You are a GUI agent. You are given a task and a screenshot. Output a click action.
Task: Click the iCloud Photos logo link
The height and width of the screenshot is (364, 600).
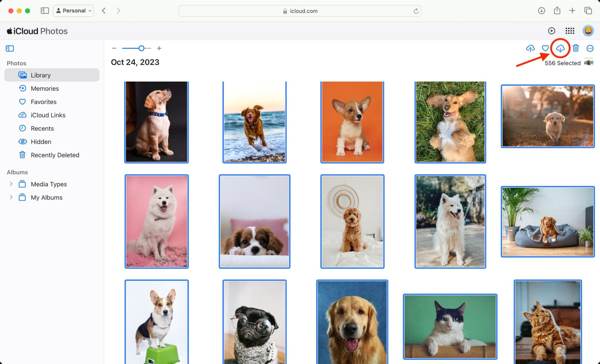tap(37, 31)
